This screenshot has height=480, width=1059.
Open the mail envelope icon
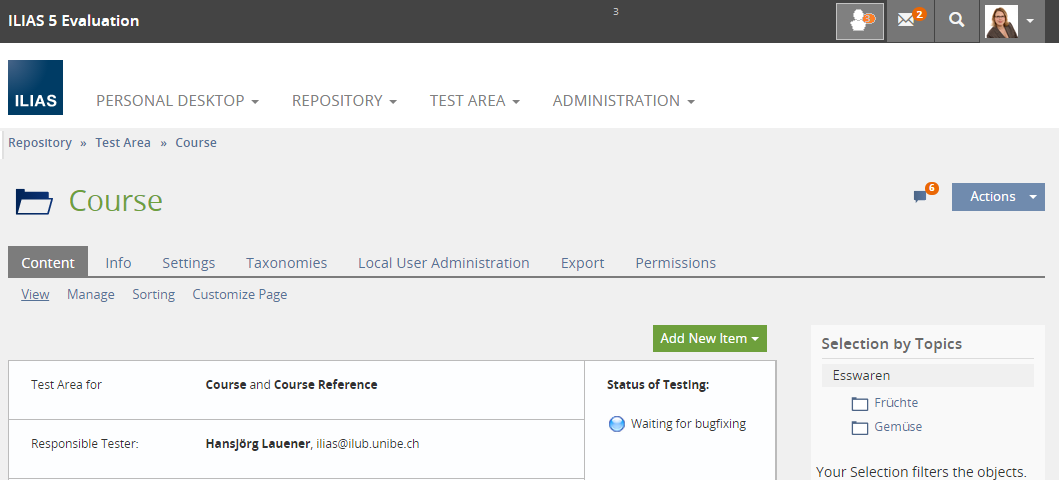(908, 21)
